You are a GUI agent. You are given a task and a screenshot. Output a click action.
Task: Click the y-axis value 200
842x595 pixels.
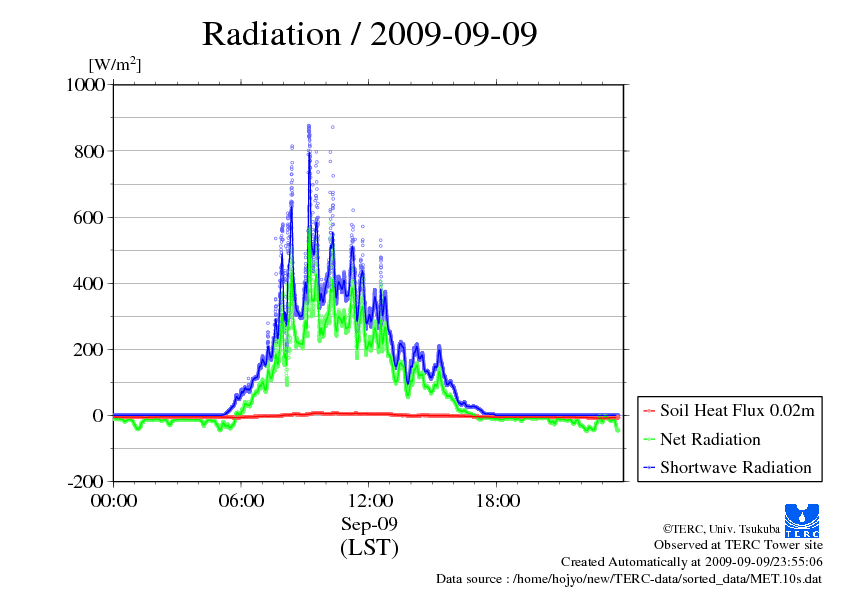[x=89, y=350]
